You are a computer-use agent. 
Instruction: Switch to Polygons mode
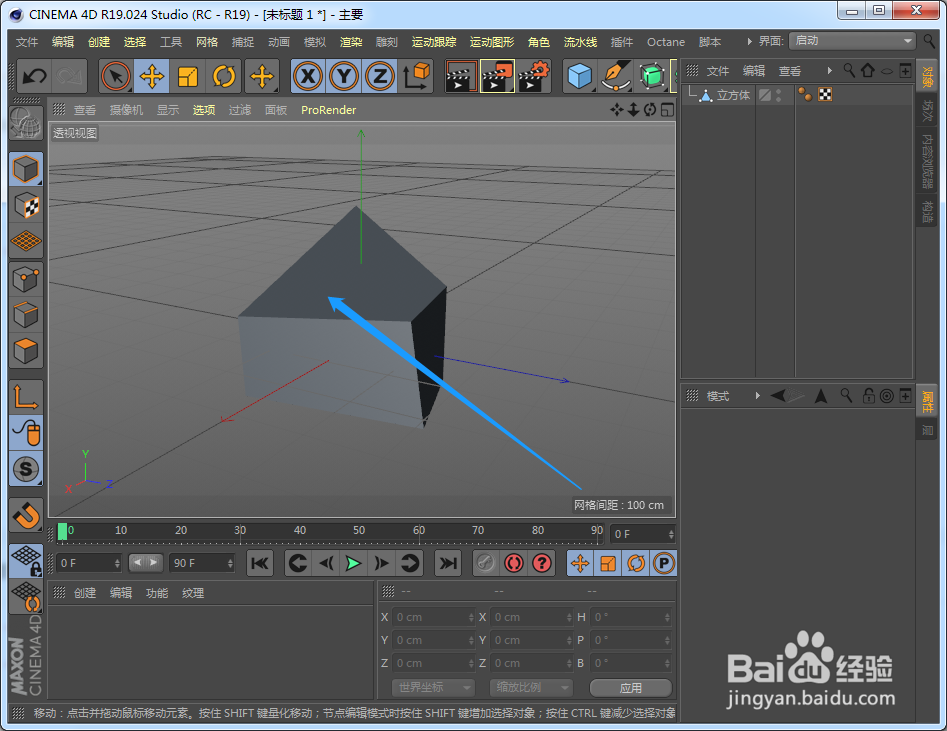click(26, 351)
